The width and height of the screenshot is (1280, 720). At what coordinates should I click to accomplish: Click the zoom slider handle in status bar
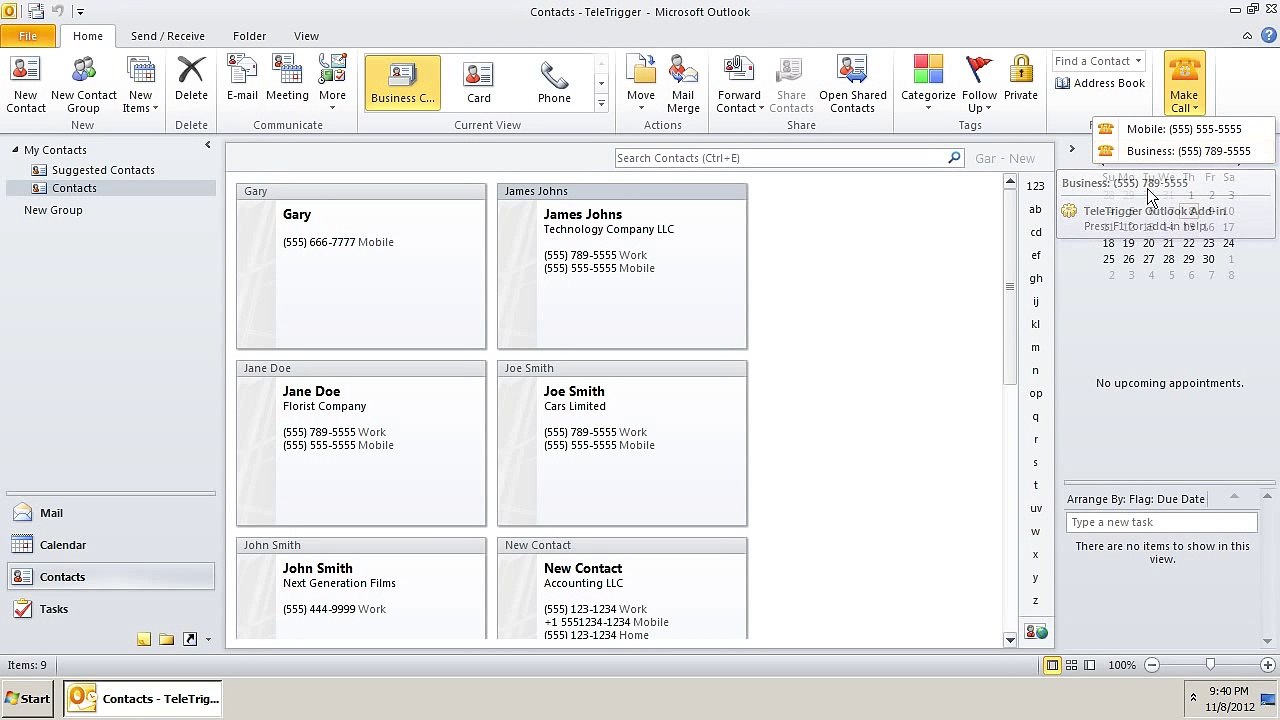(x=1210, y=665)
